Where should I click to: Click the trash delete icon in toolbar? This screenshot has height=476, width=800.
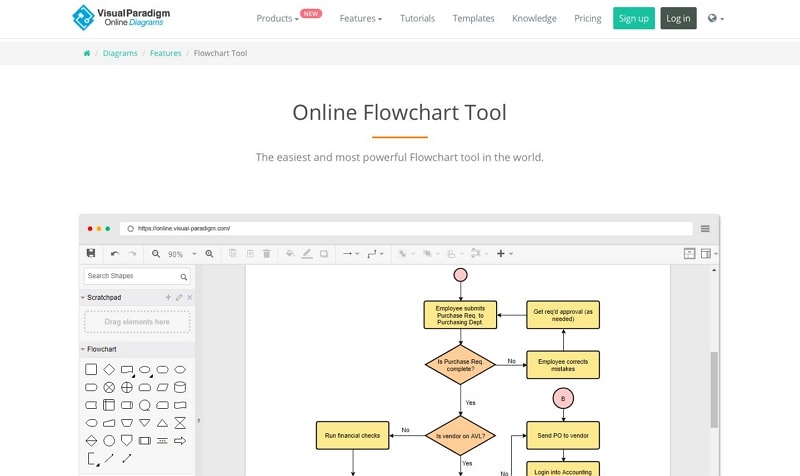coord(266,254)
